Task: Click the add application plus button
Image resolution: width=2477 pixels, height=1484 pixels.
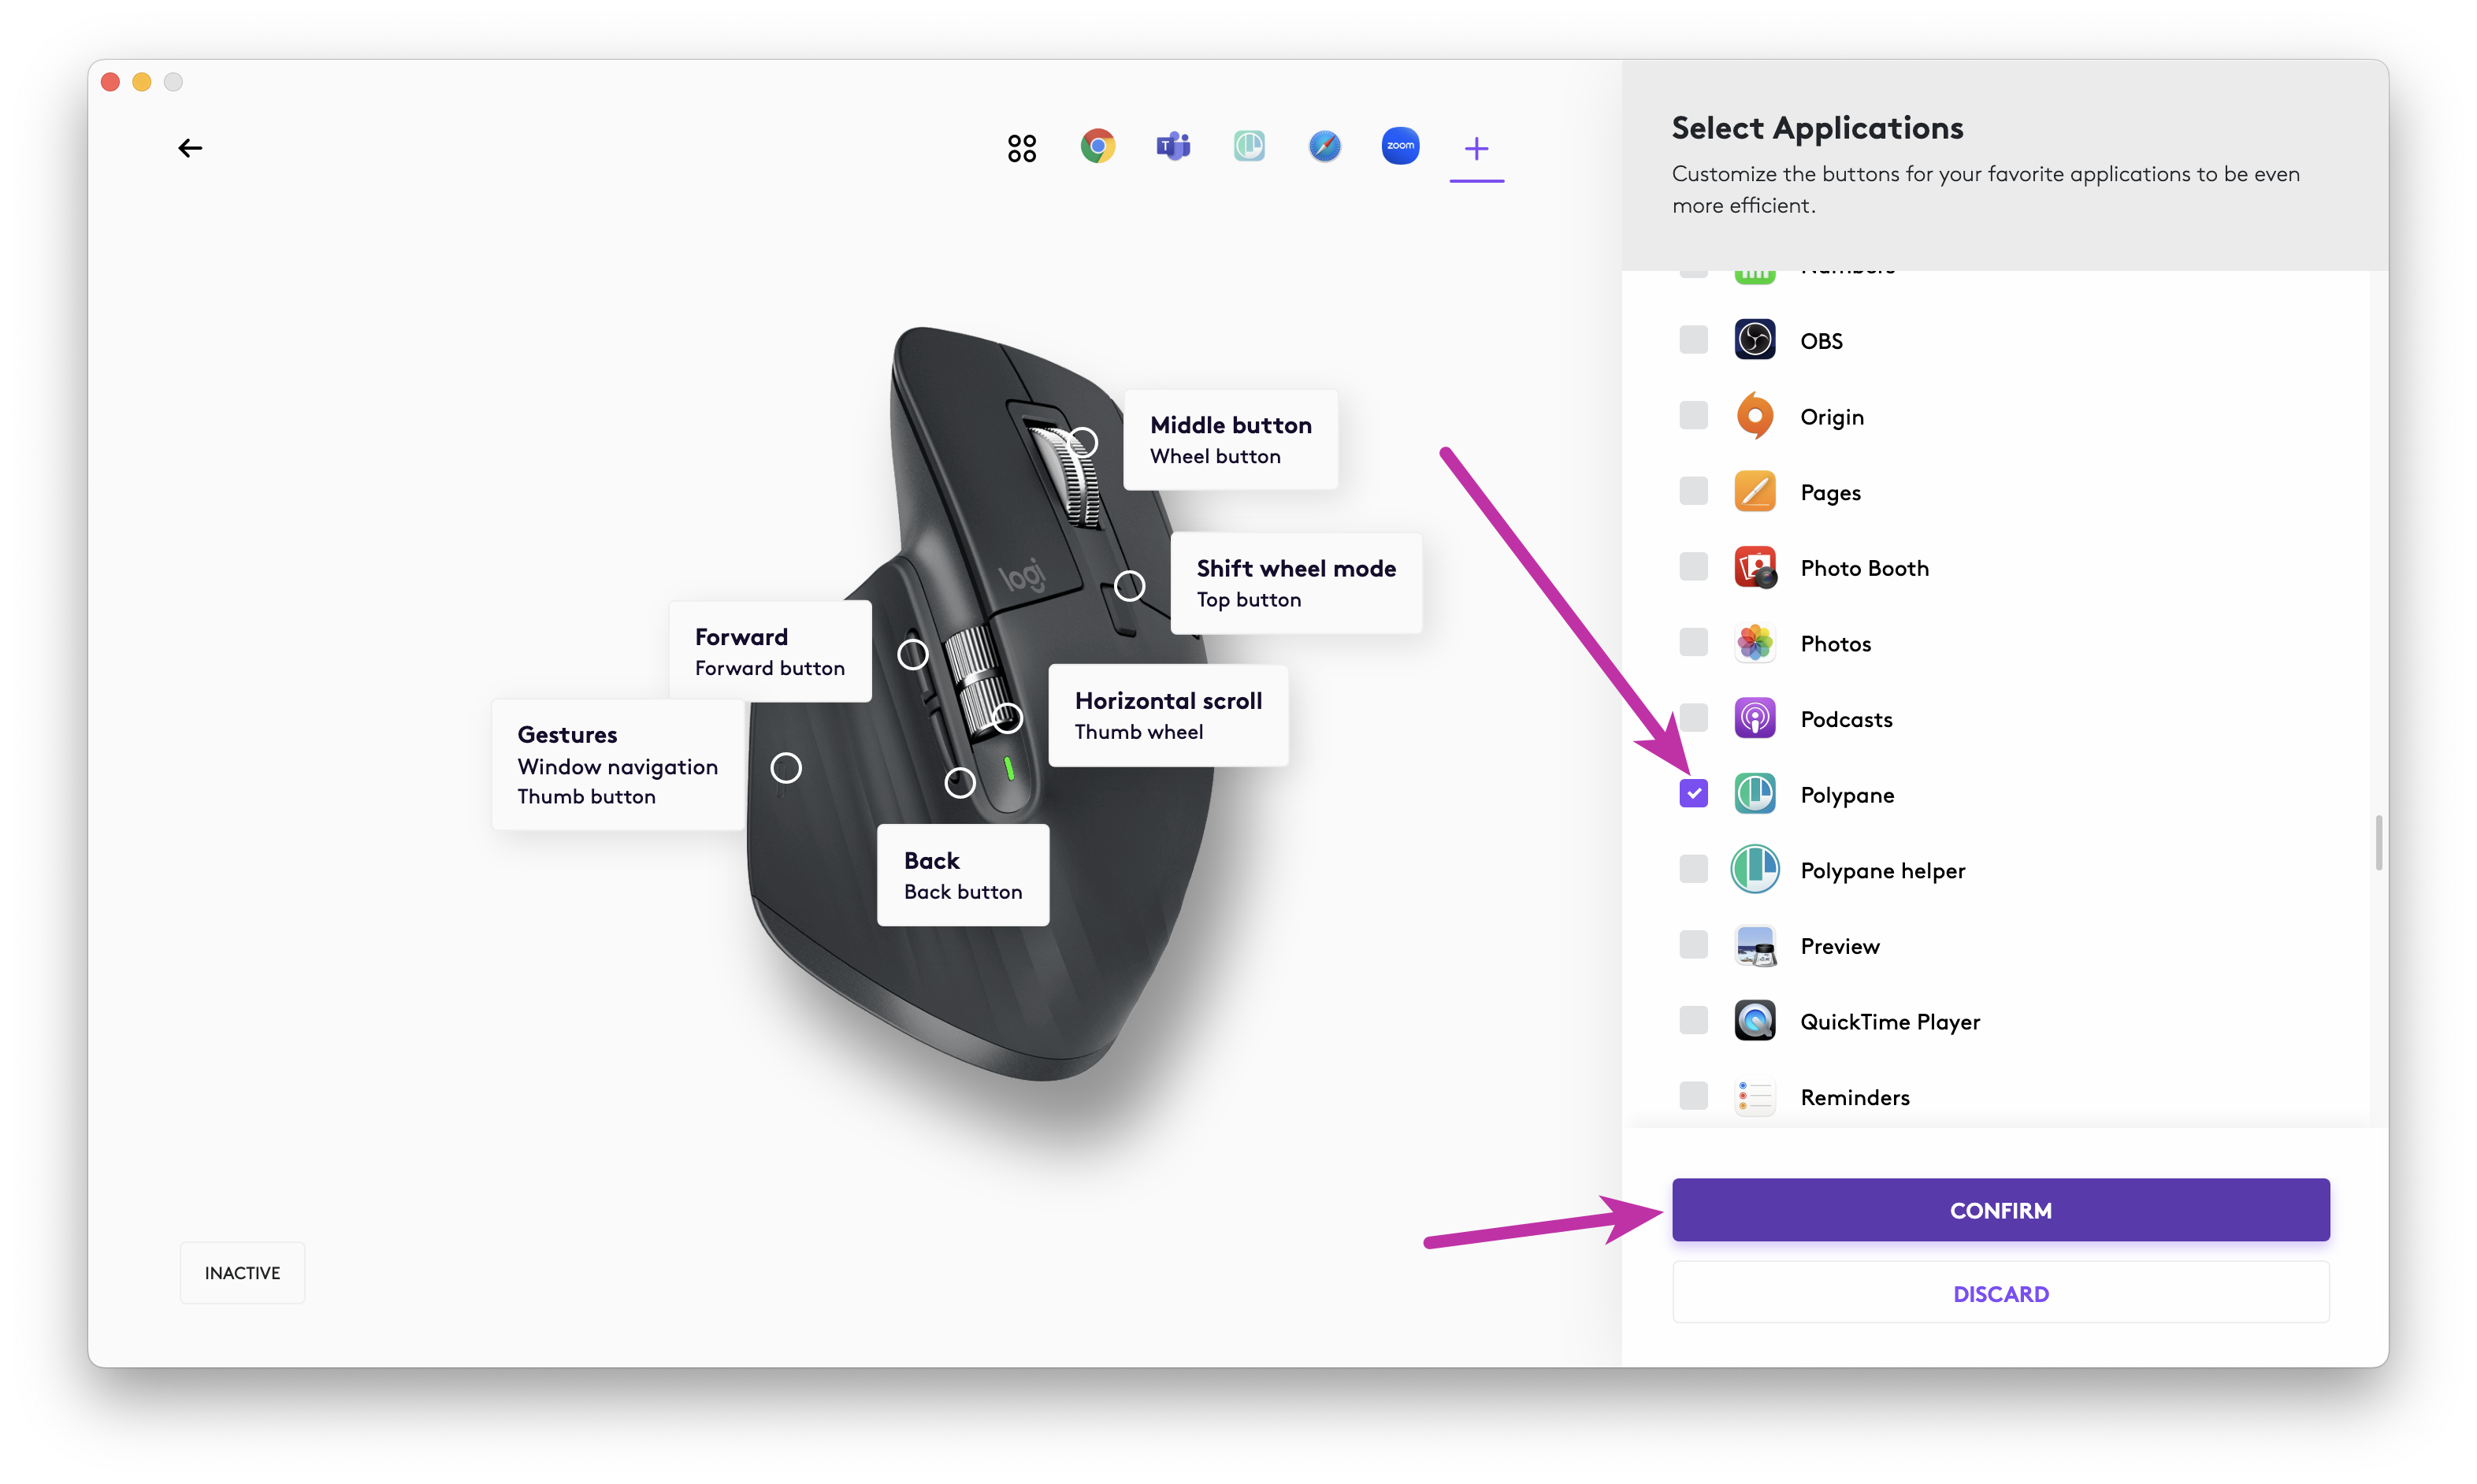Action: (x=1475, y=147)
